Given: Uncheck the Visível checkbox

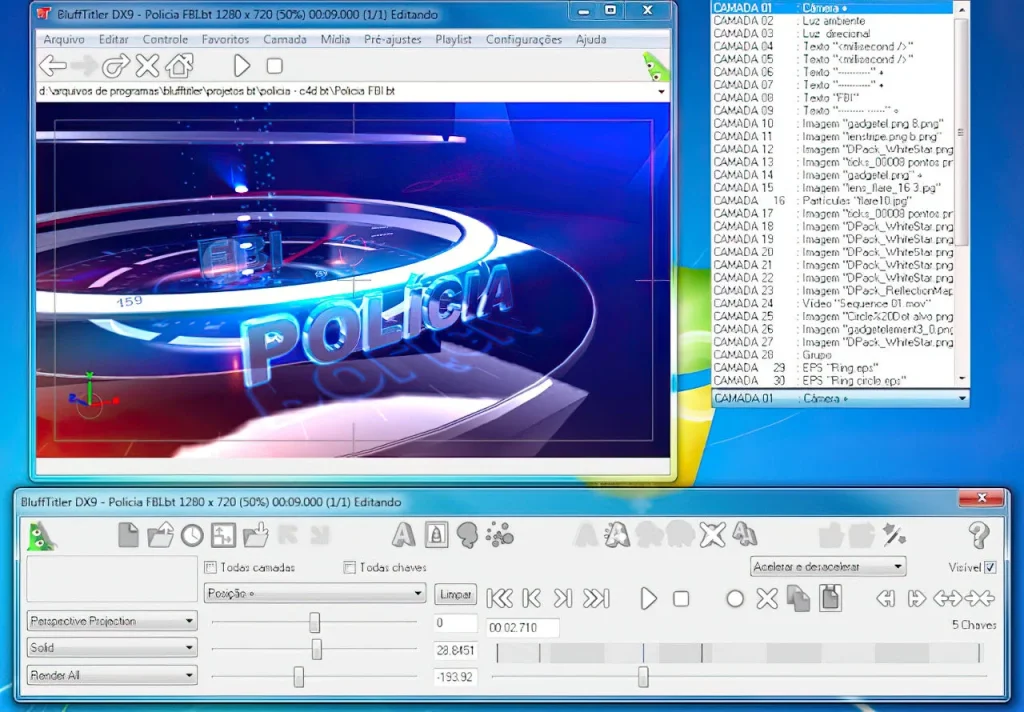Looking at the screenshot, I should [x=990, y=568].
